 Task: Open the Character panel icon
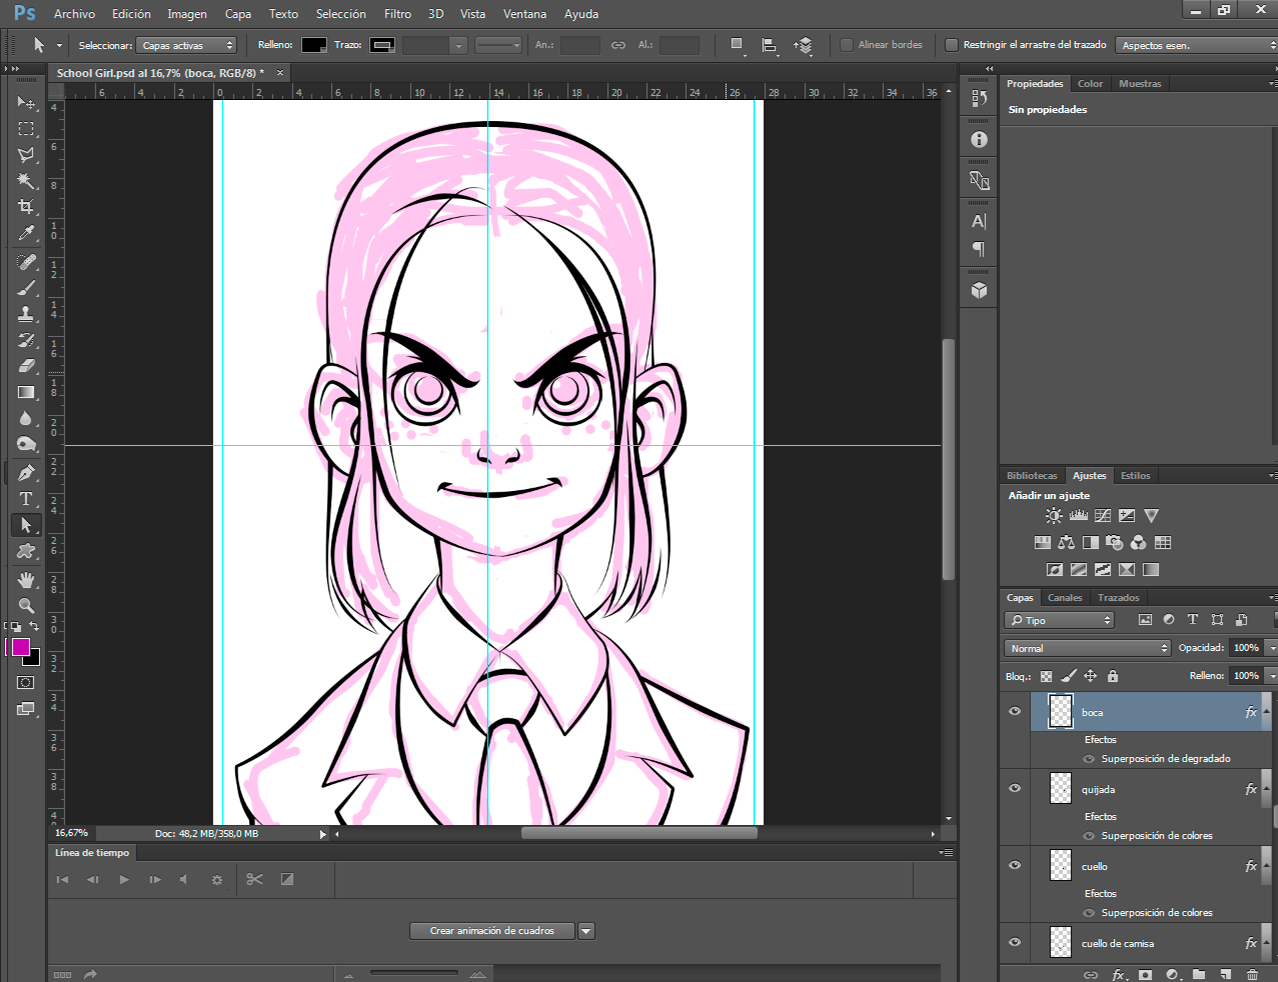click(x=979, y=222)
